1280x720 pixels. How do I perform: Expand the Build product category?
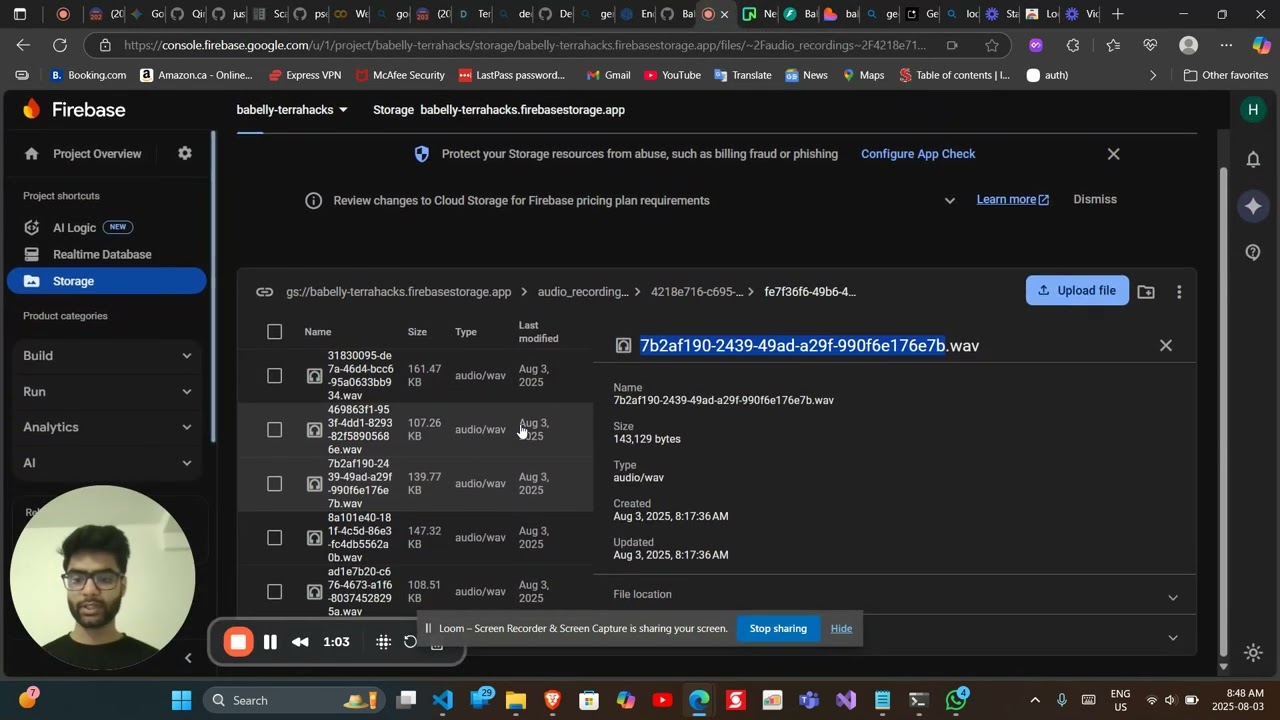(107, 356)
